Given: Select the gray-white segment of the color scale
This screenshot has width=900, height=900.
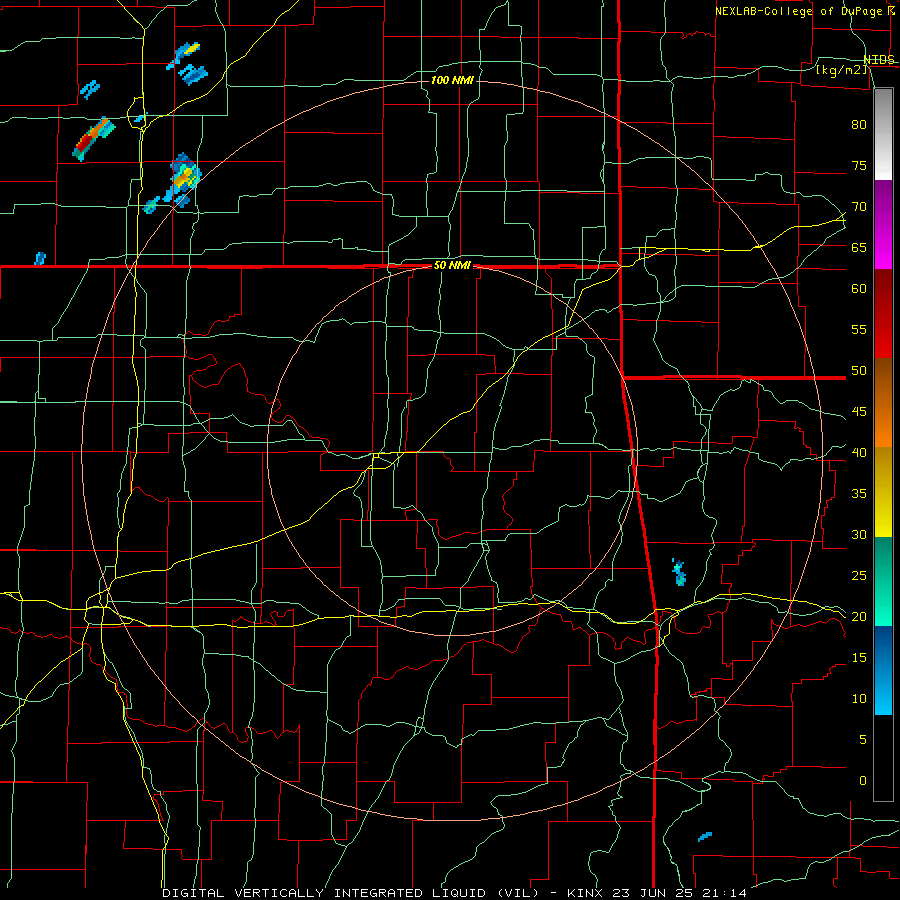Looking at the screenshot, I should coord(883,134).
